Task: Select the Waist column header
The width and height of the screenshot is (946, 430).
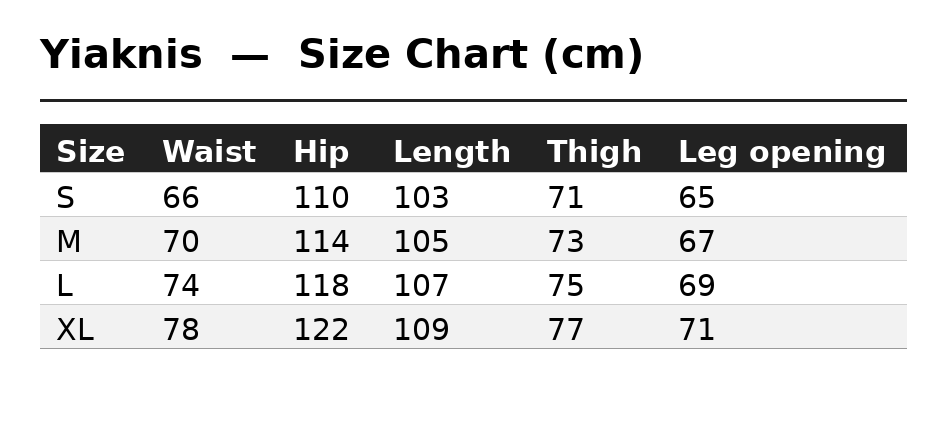Action: (x=209, y=151)
